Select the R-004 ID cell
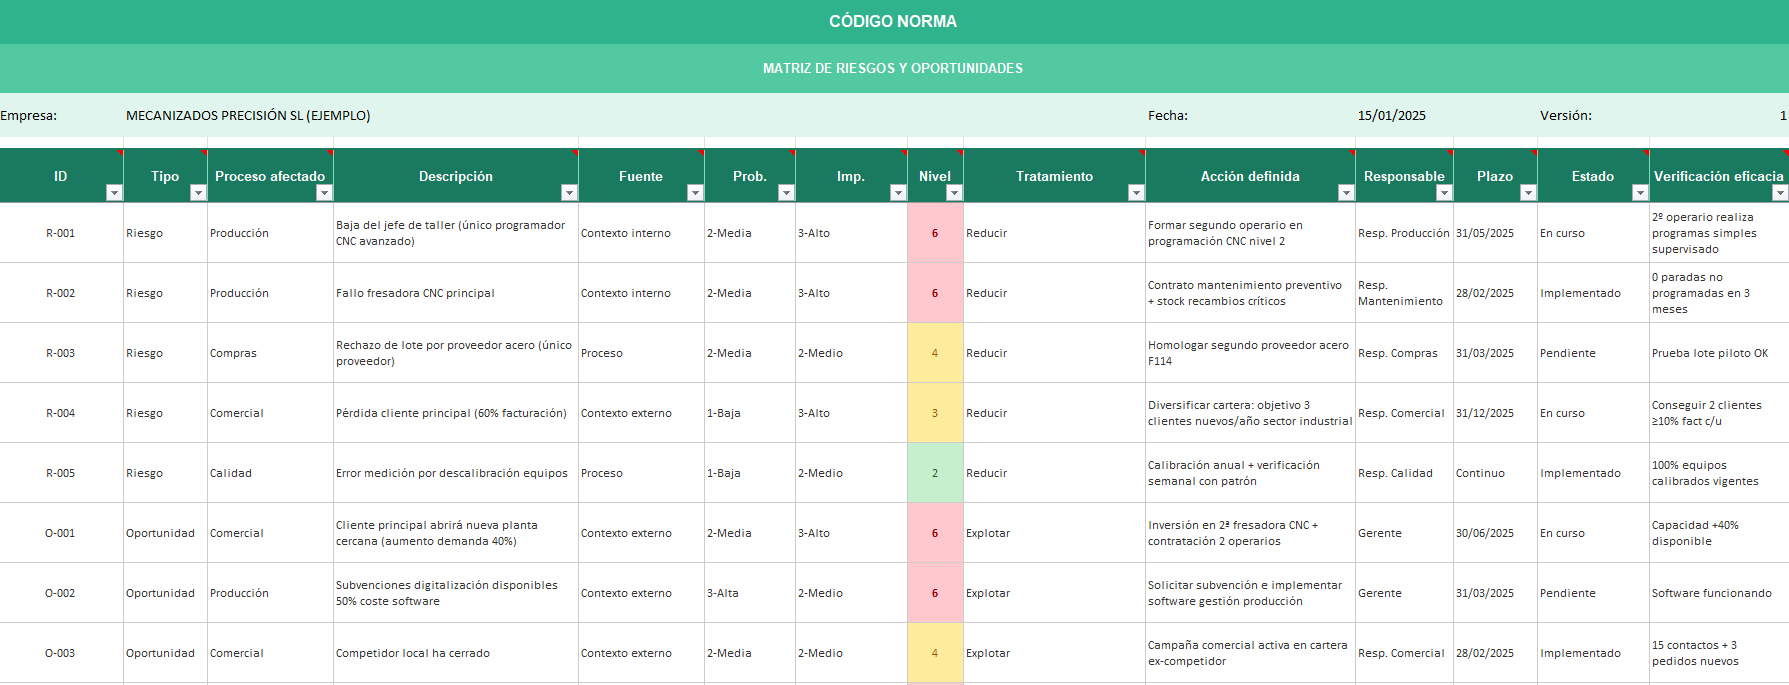The image size is (1789, 685). point(61,413)
